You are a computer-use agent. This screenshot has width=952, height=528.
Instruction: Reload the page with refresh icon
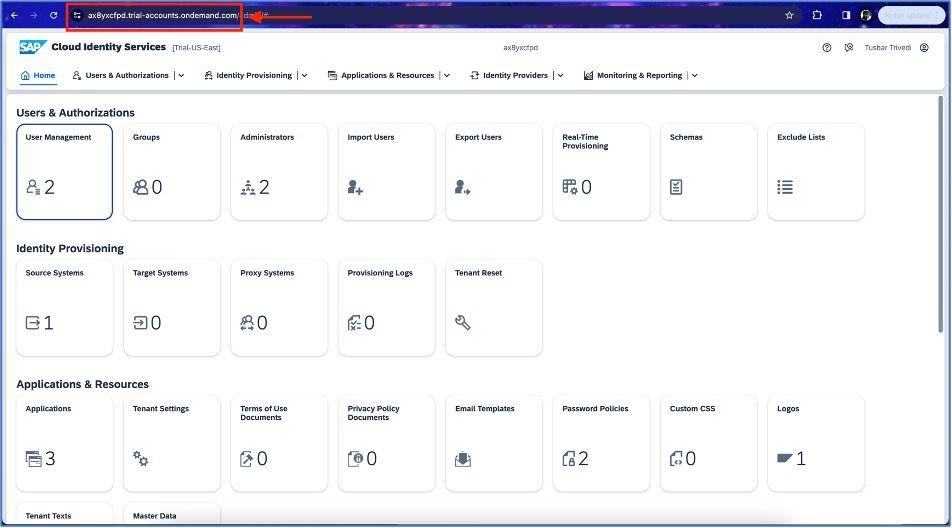coord(53,15)
